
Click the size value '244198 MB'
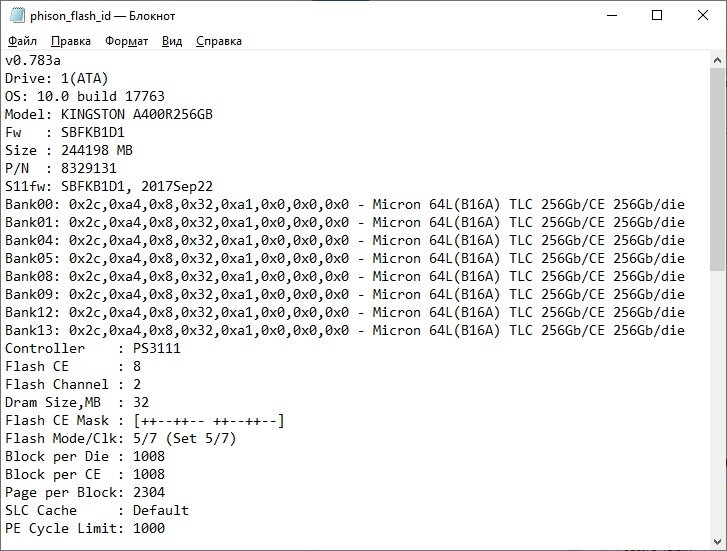[x=97, y=151]
